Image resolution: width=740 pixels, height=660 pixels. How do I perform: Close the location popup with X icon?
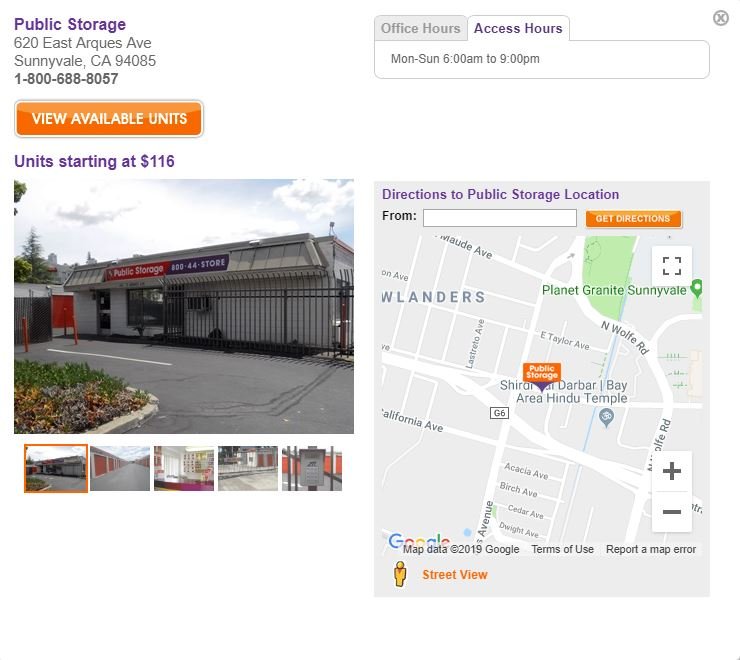point(720,18)
